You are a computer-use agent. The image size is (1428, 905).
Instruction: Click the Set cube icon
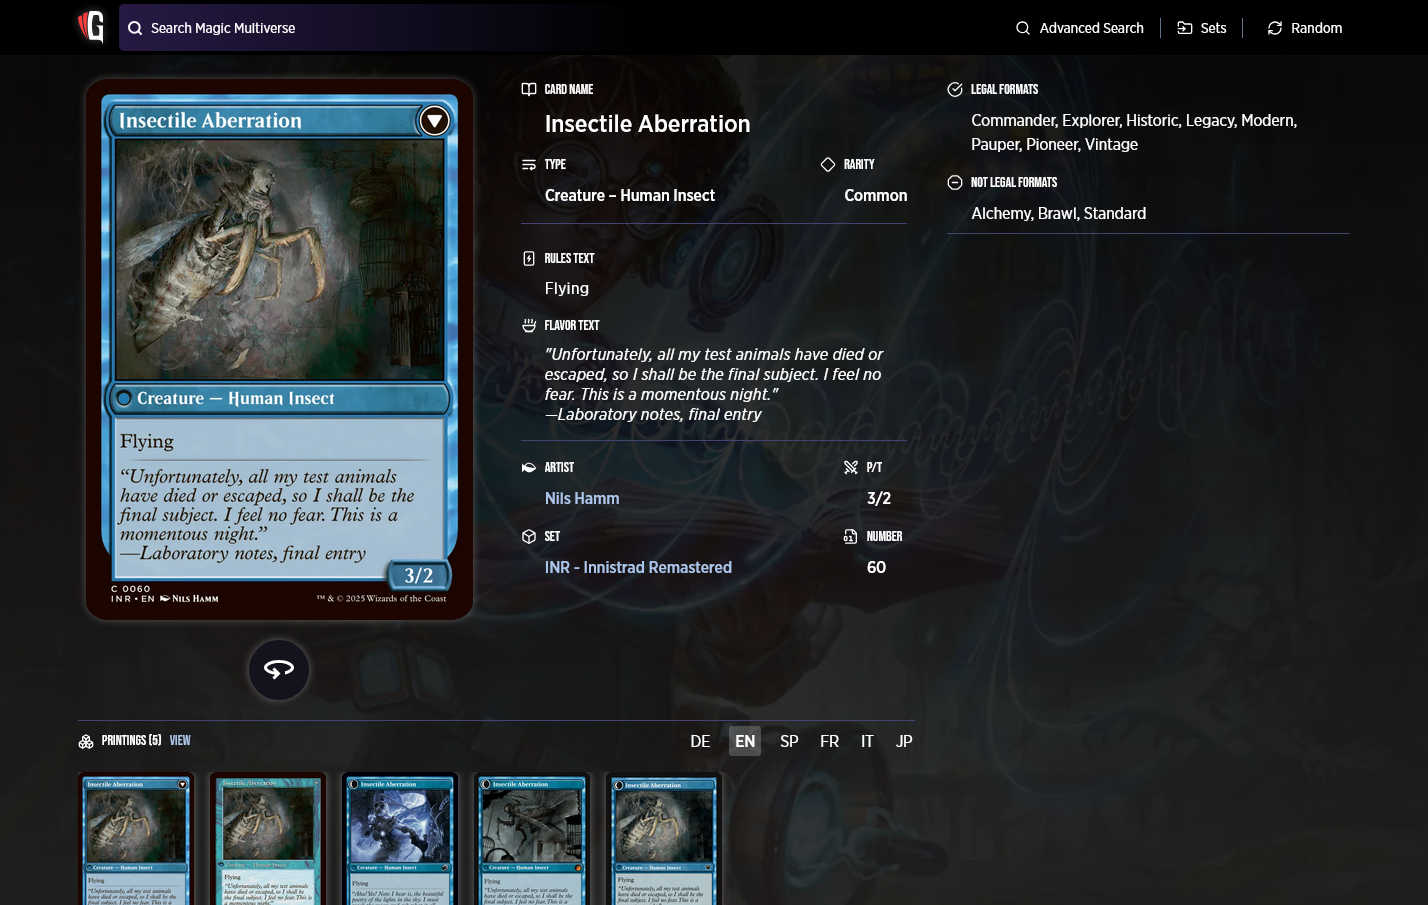[x=528, y=536]
